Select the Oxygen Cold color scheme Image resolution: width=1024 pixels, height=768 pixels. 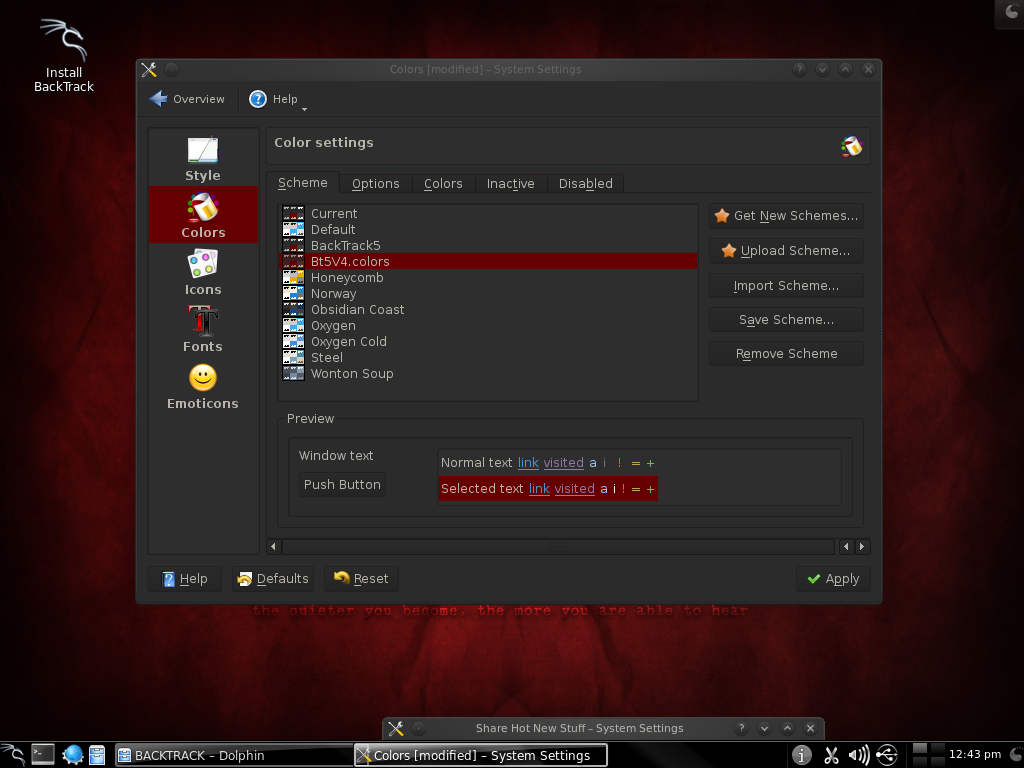point(488,342)
